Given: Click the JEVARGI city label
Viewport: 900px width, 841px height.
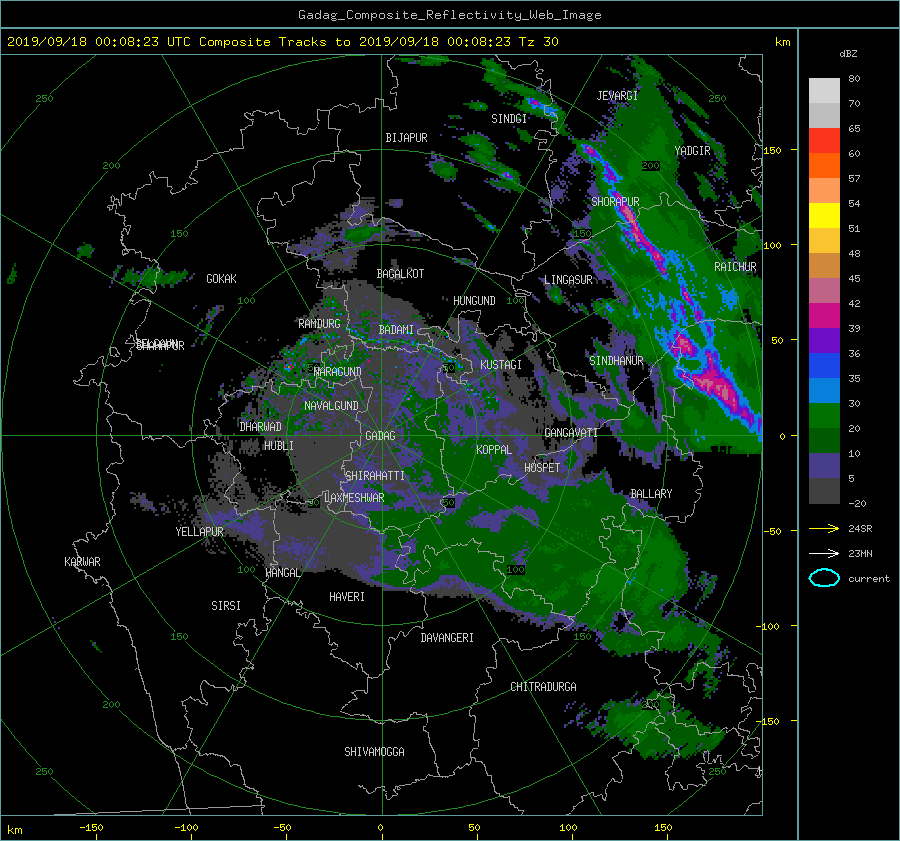Looking at the screenshot, I should pos(617,96).
